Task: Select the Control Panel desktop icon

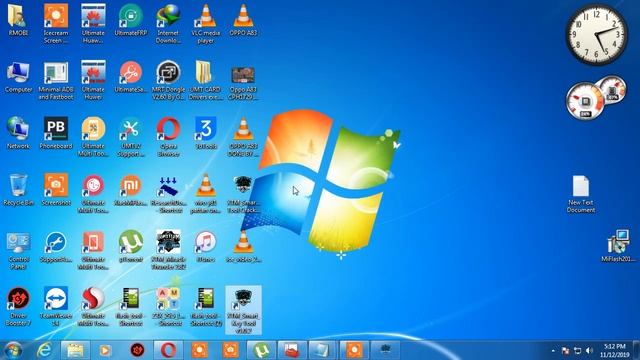Action: [x=18, y=250]
